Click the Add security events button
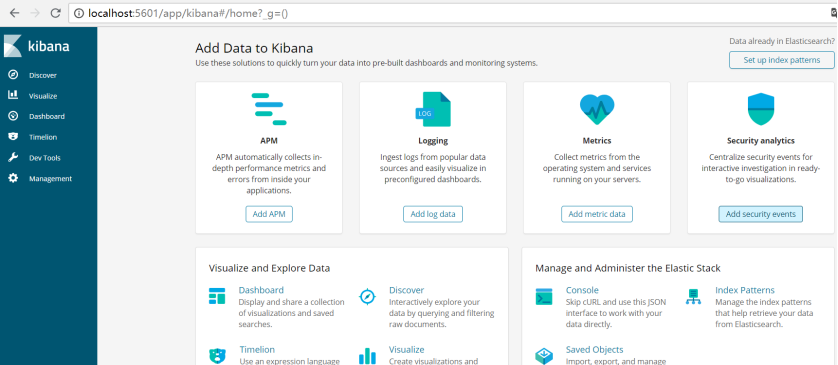 761,214
